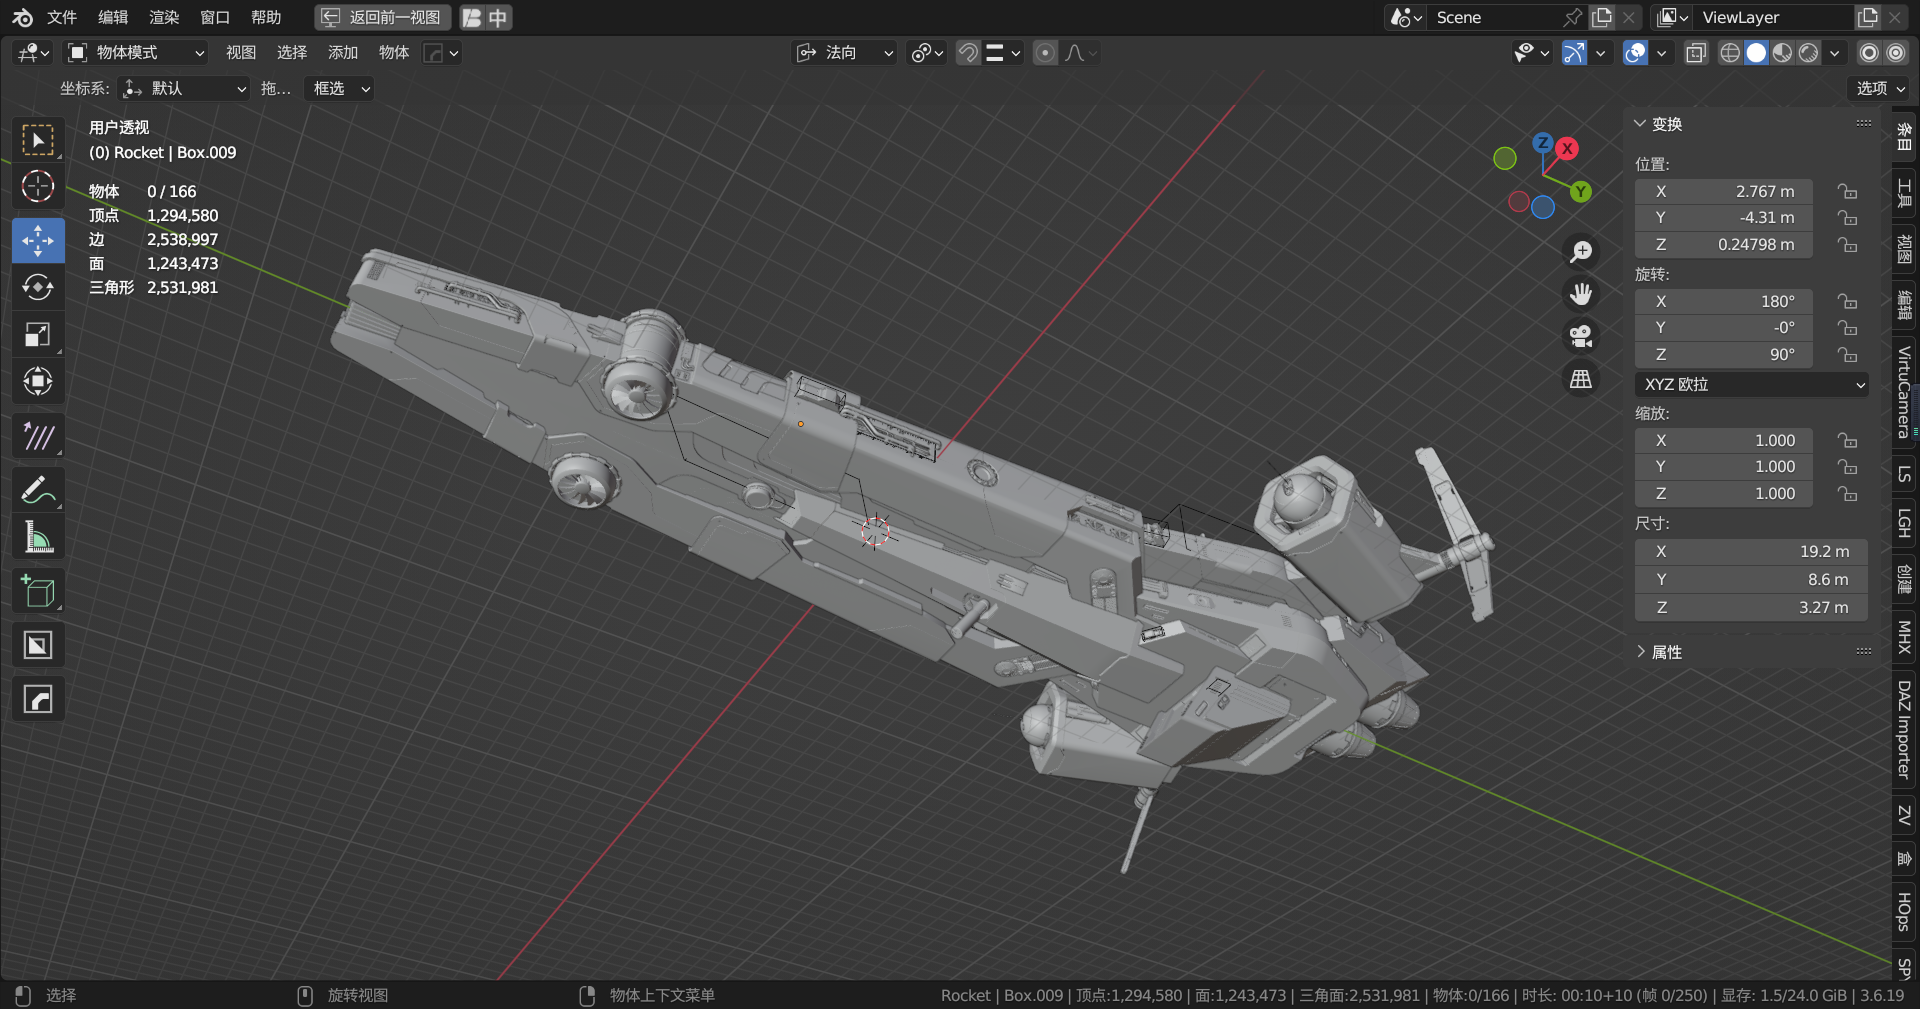
Task: Open the 窗口 window menu
Action: pos(215,17)
